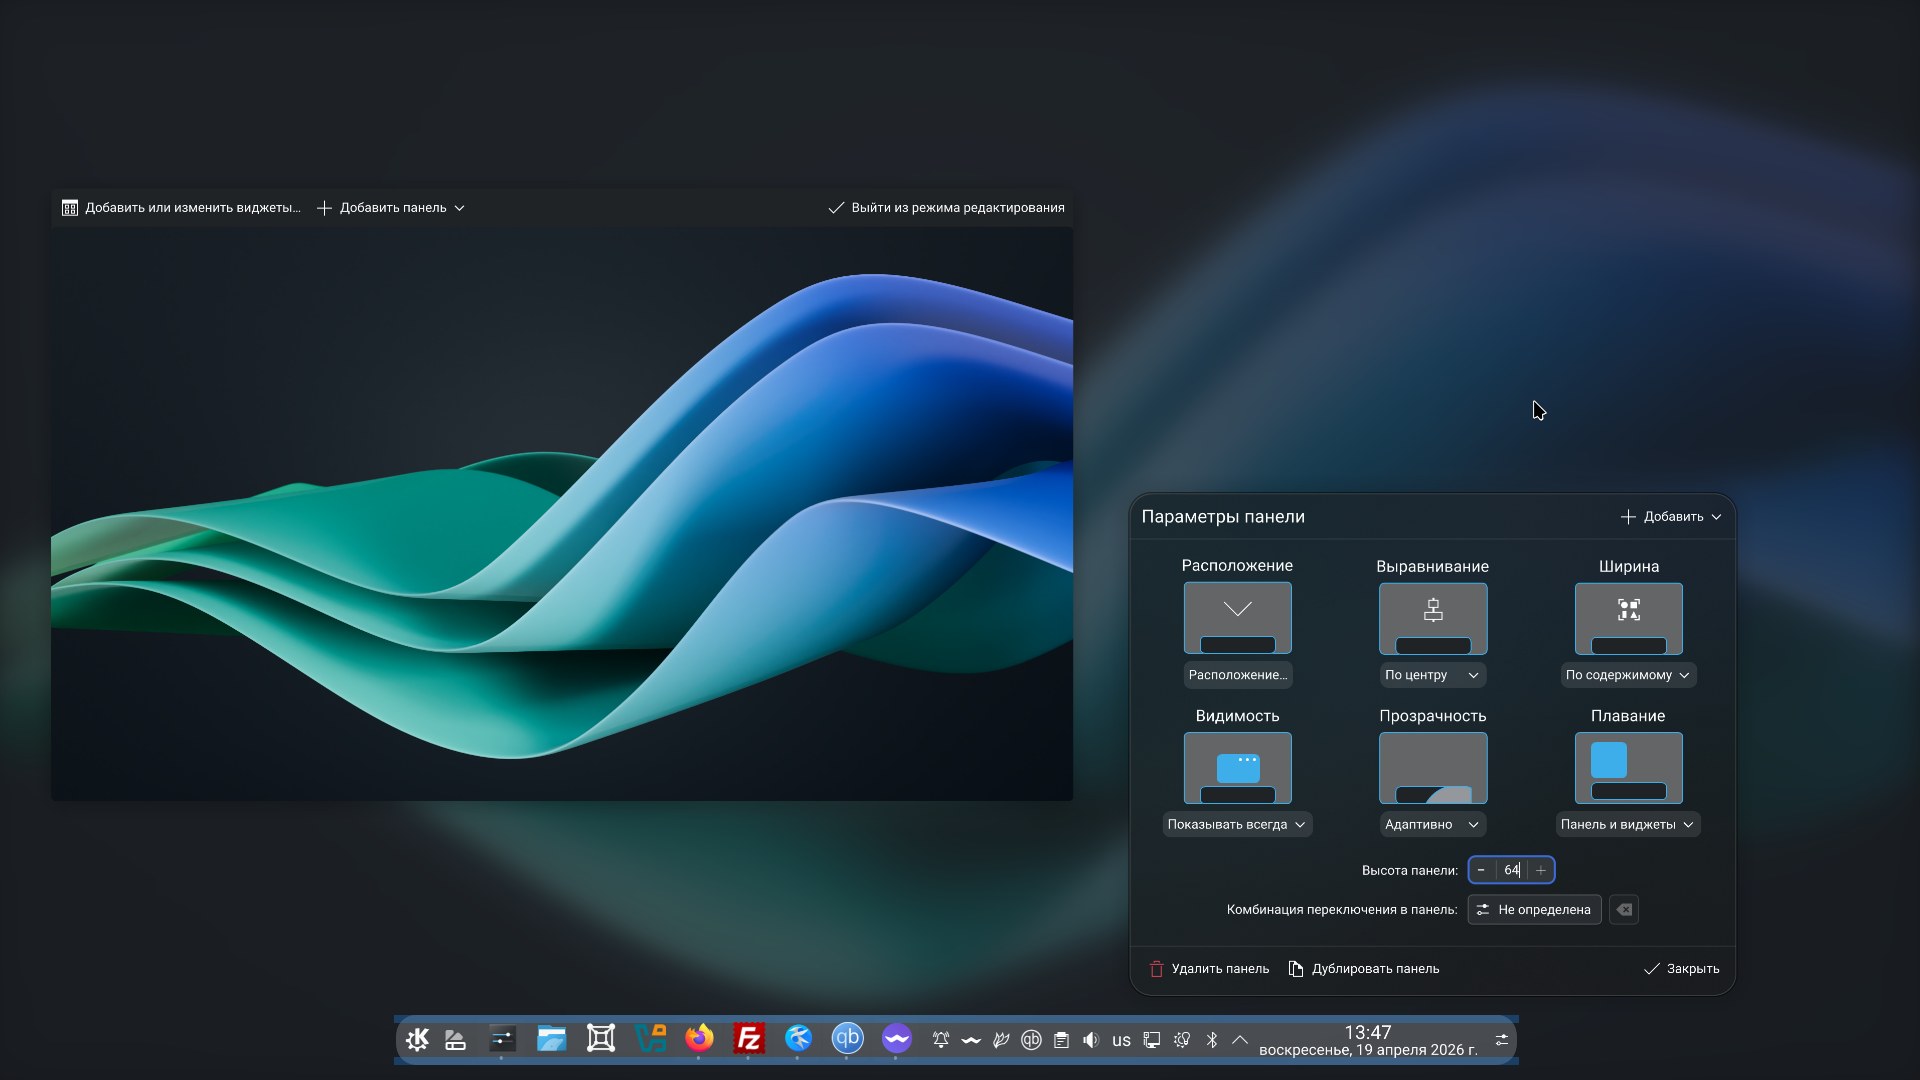Viewport: 1920px width, 1080px height.
Task: Open the Показывать всегда visibility dropdown
Action: pyautogui.click(x=1237, y=825)
